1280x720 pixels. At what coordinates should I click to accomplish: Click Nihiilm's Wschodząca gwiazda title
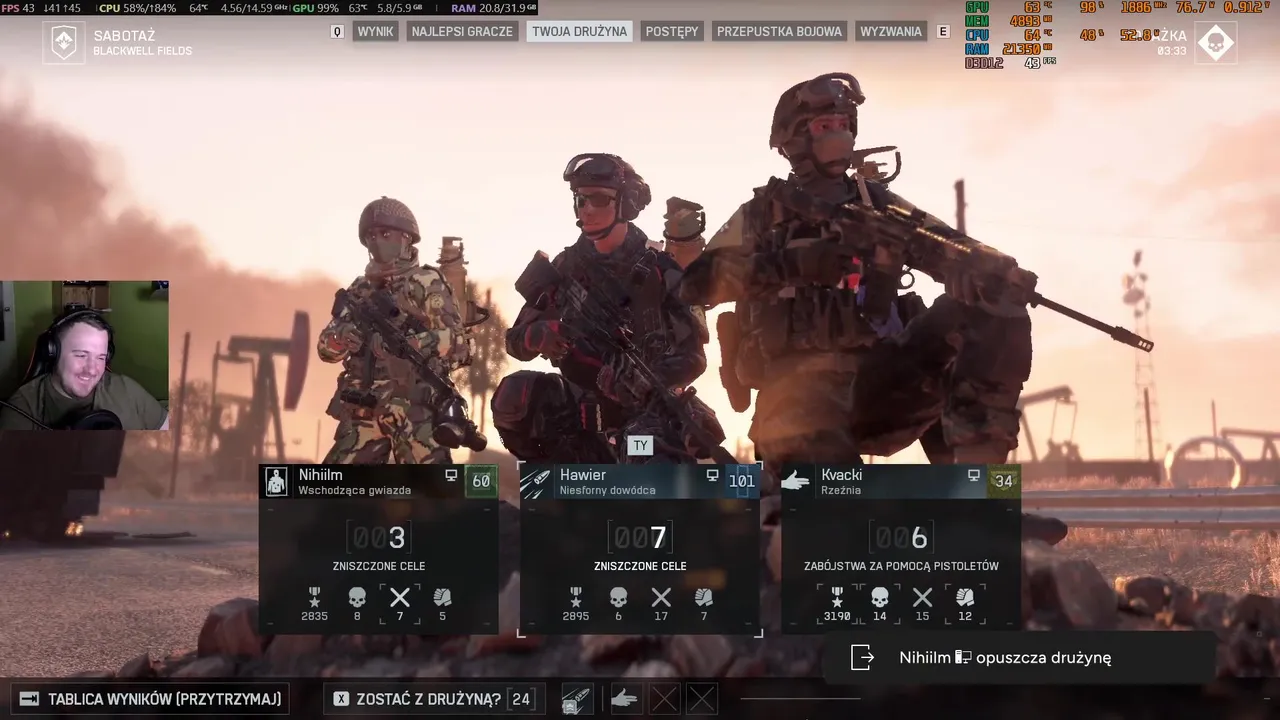[355, 490]
